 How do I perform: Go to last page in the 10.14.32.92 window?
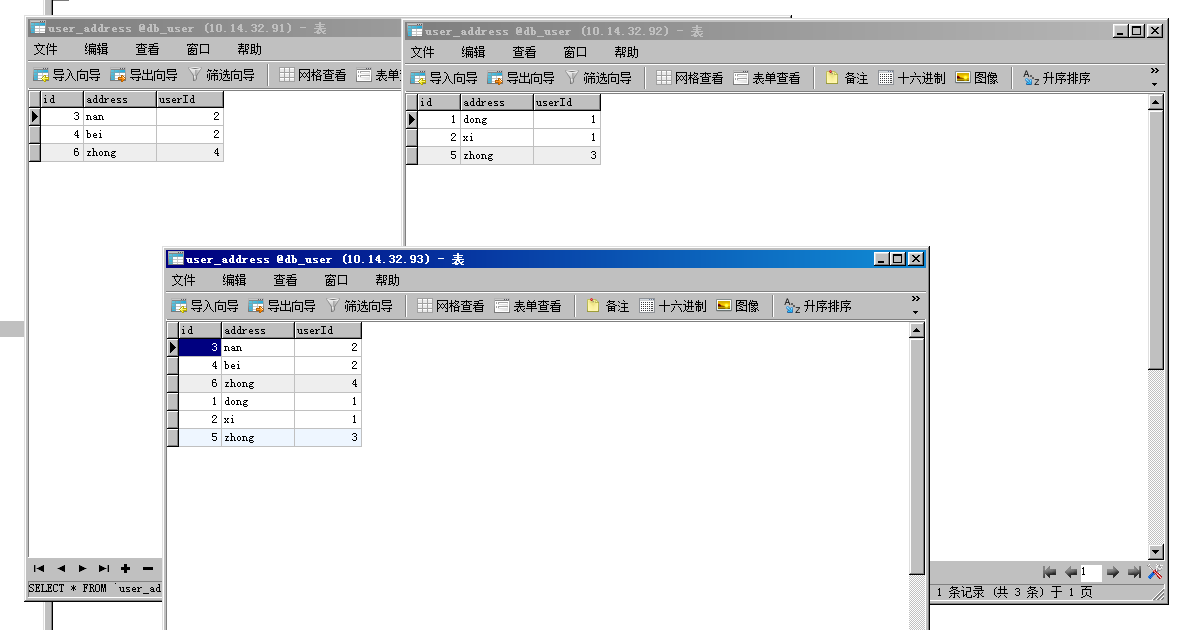click(x=1134, y=572)
